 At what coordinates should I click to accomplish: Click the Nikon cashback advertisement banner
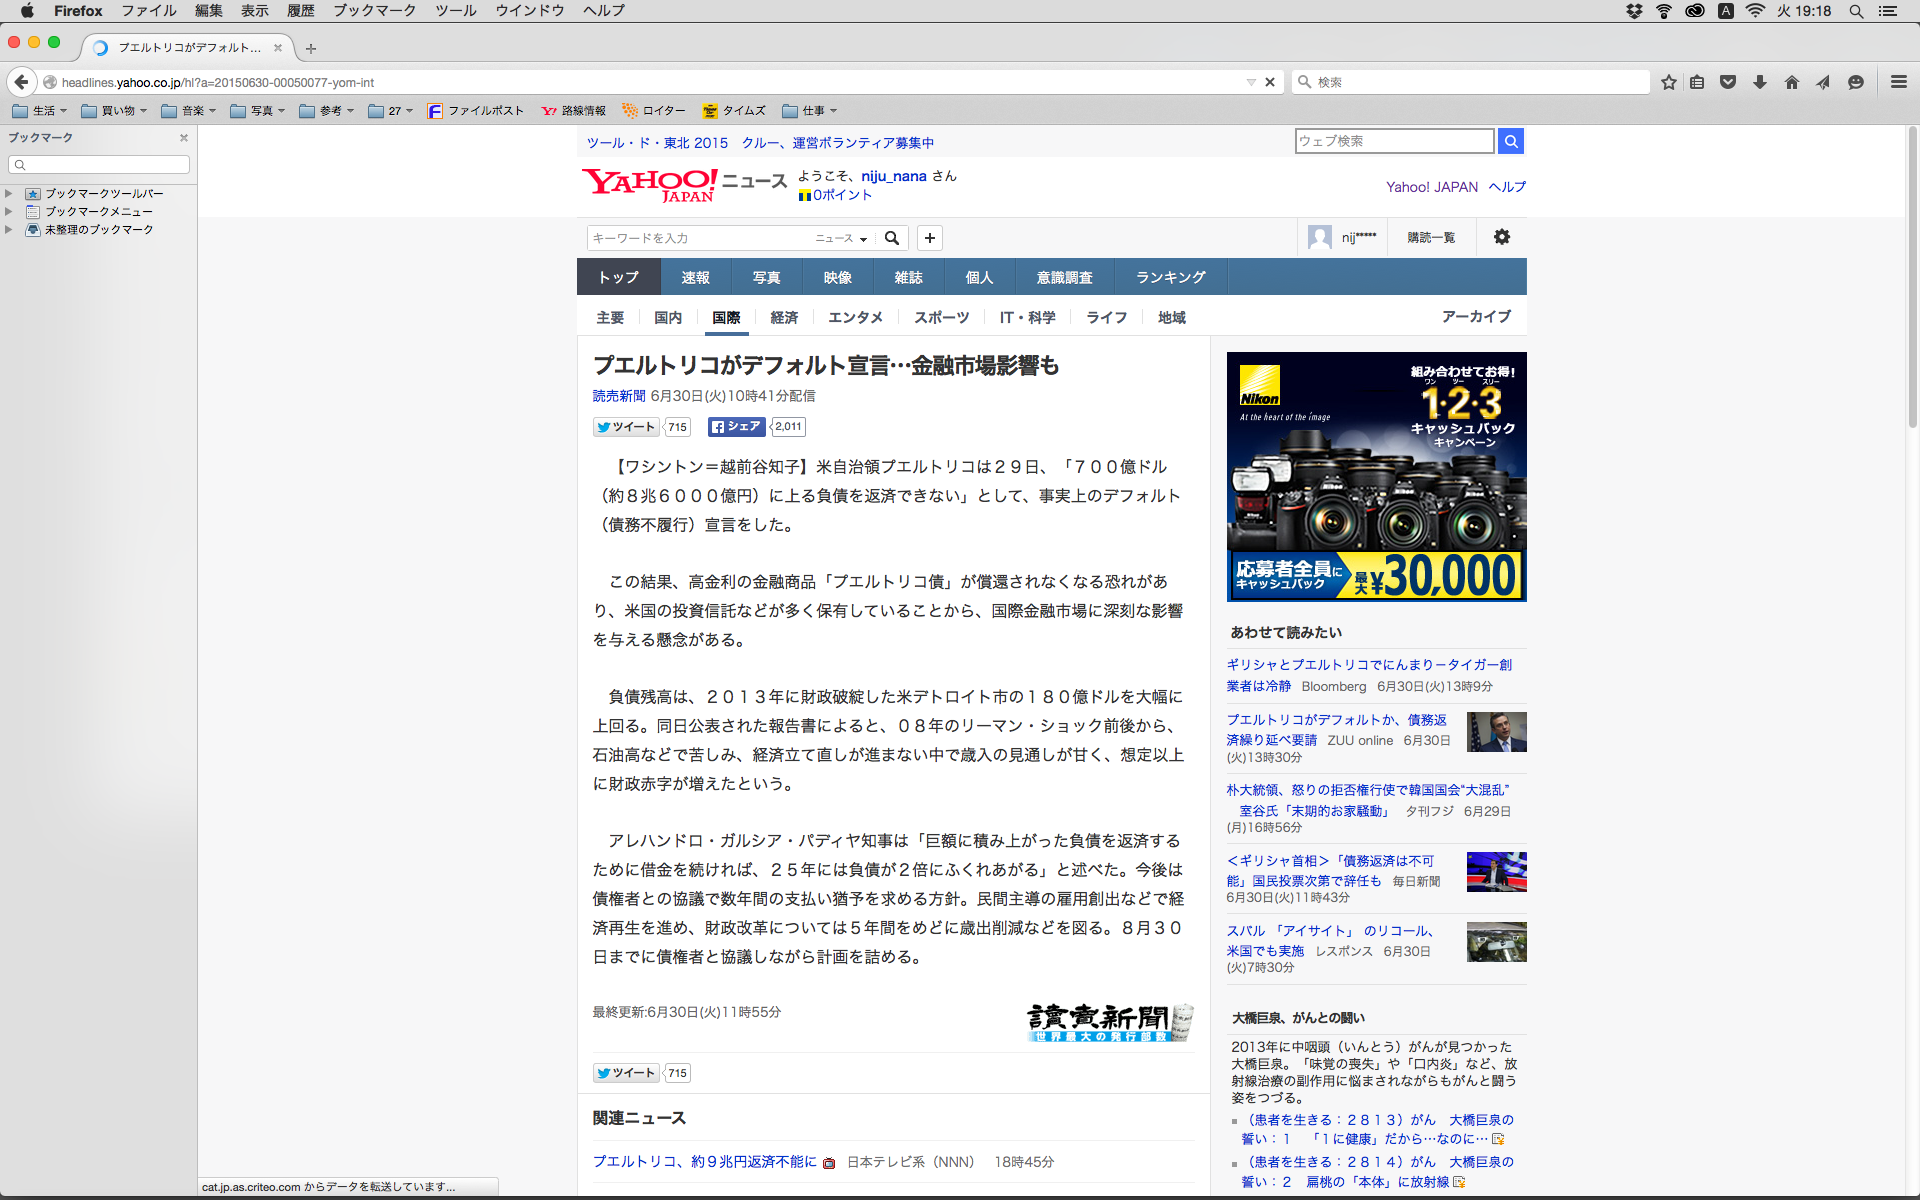coord(1376,477)
